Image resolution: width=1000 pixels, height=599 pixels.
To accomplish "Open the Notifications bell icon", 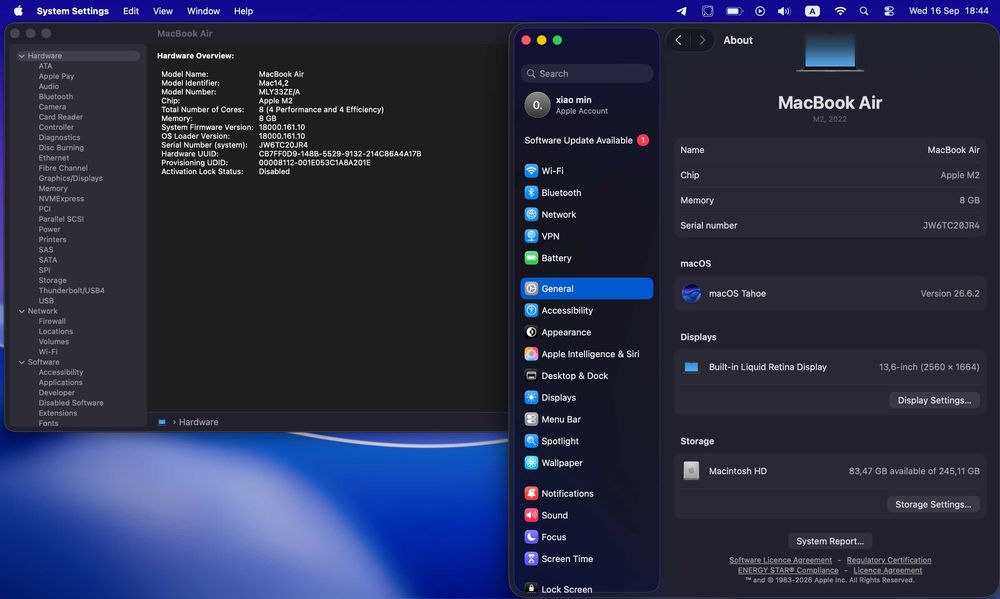I will [x=531, y=493].
